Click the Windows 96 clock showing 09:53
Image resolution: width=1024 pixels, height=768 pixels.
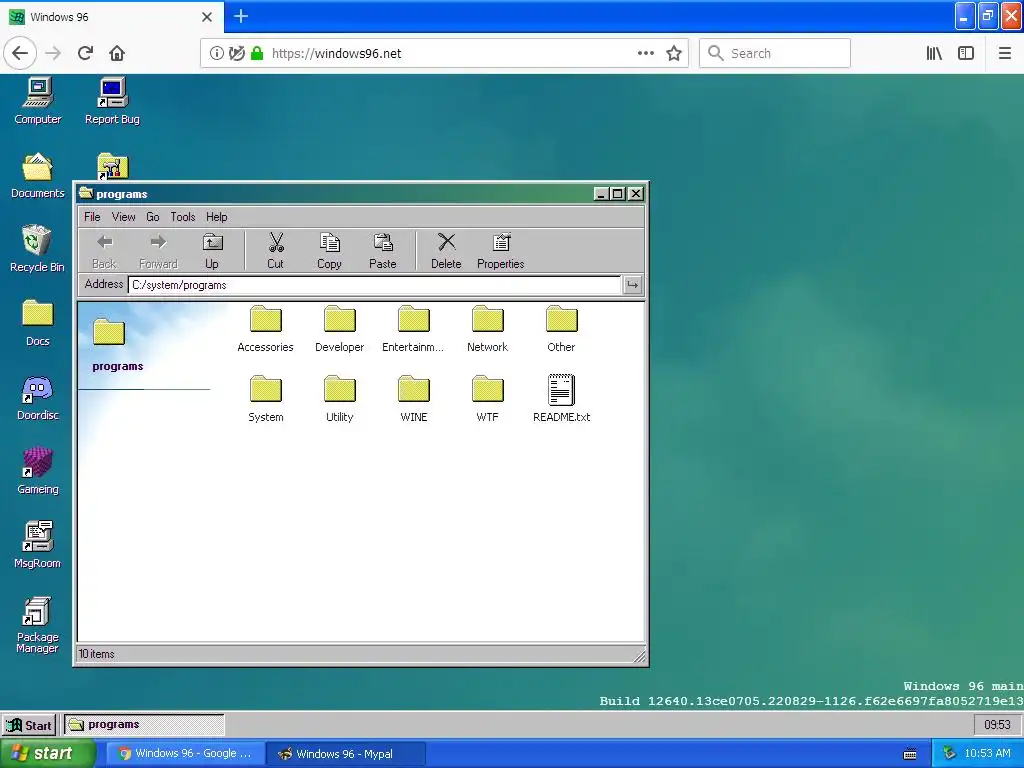click(x=997, y=725)
